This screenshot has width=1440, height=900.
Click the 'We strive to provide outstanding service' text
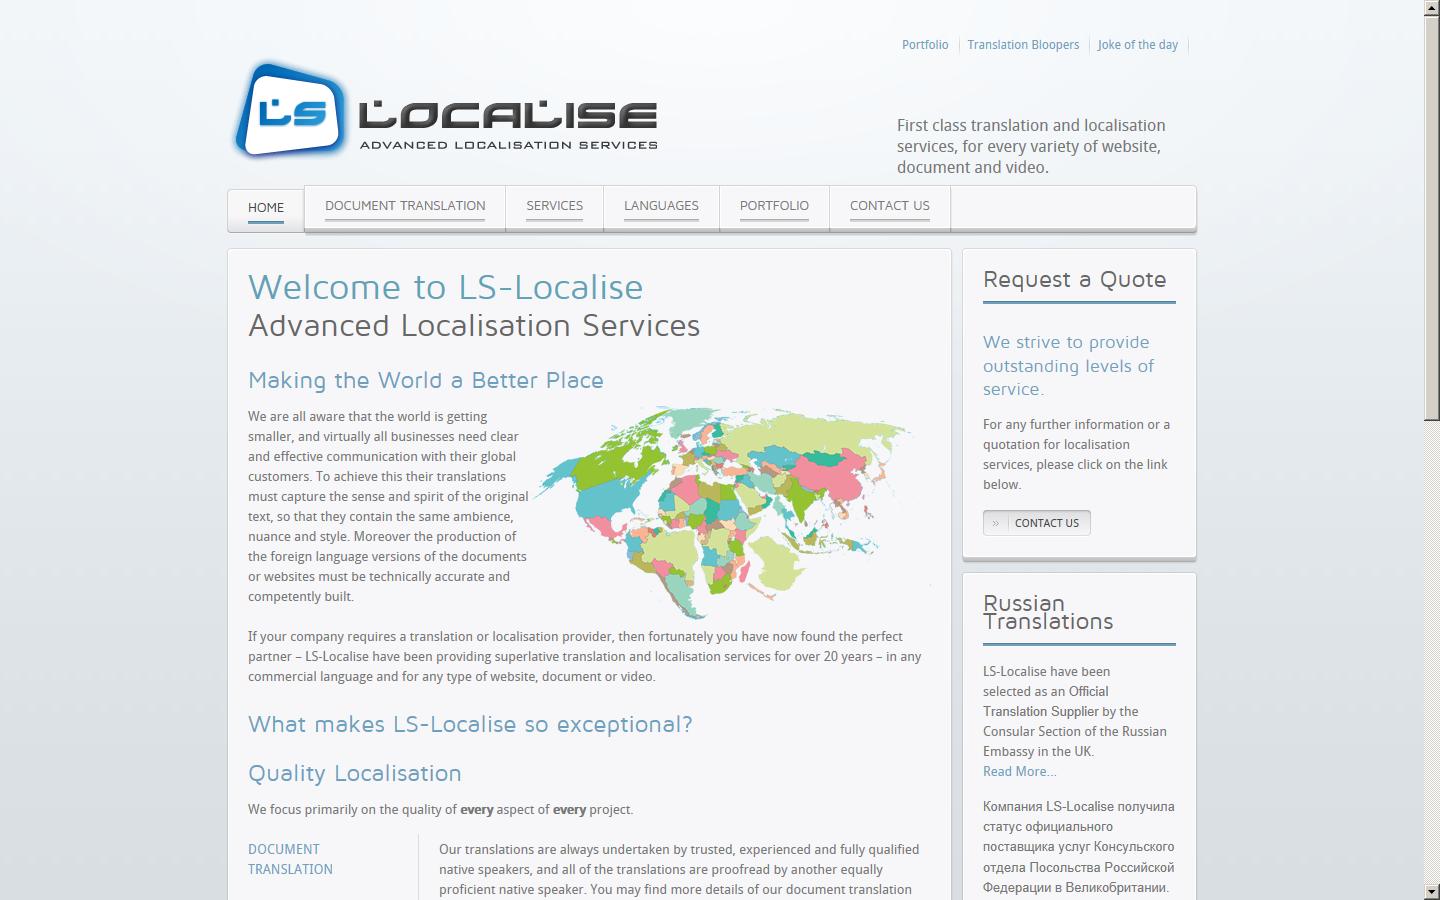[1068, 366]
